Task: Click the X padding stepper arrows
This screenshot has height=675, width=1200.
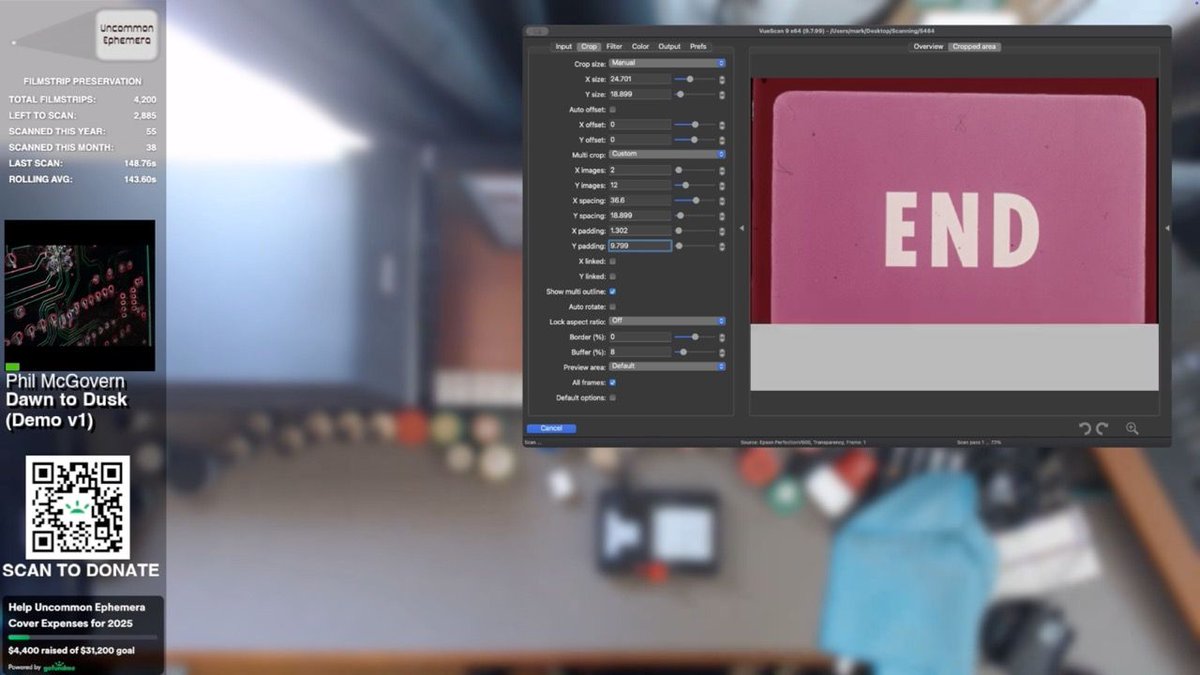Action: [722, 231]
